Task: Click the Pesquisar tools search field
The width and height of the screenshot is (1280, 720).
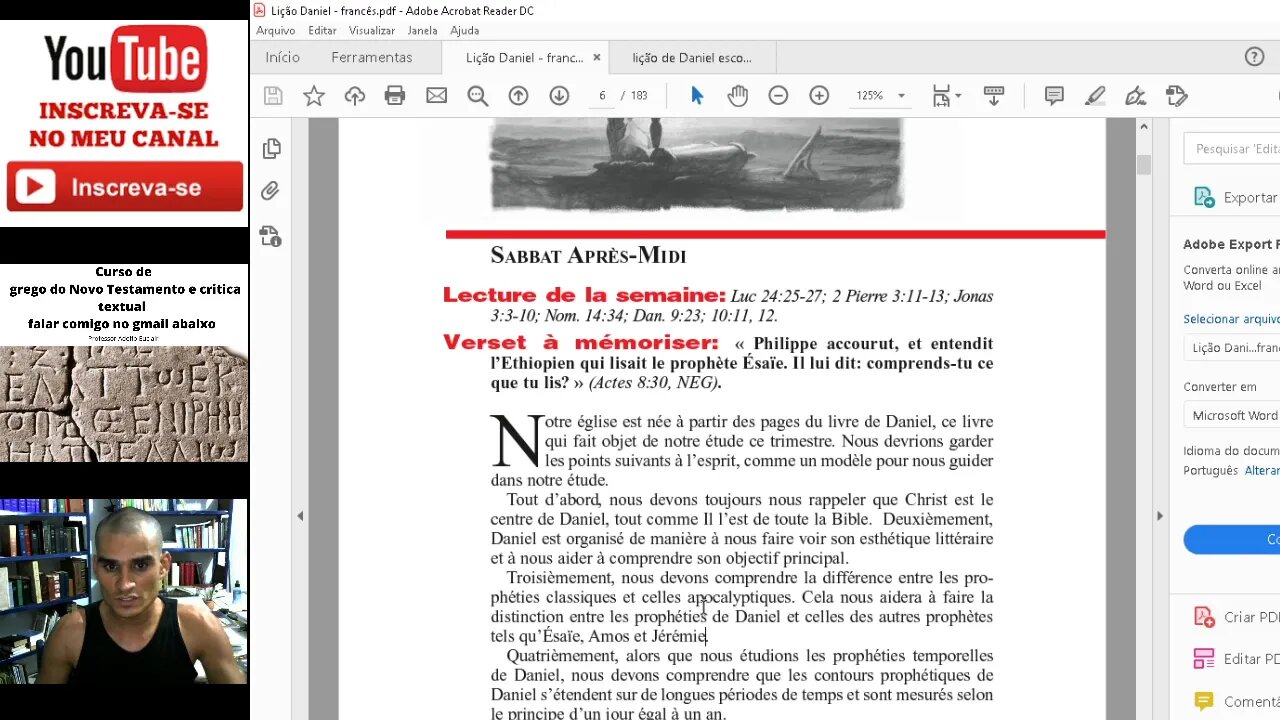Action: pos(1232,149)
